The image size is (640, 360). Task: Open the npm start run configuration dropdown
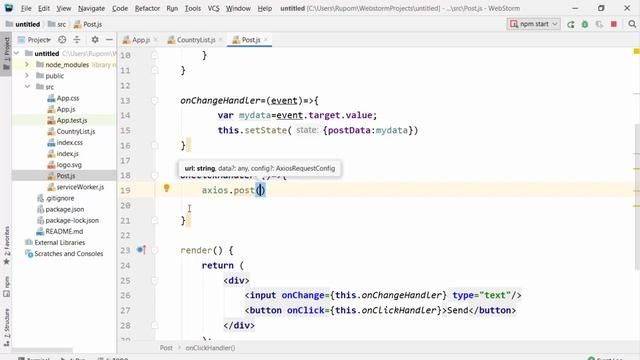coord(533,24)
